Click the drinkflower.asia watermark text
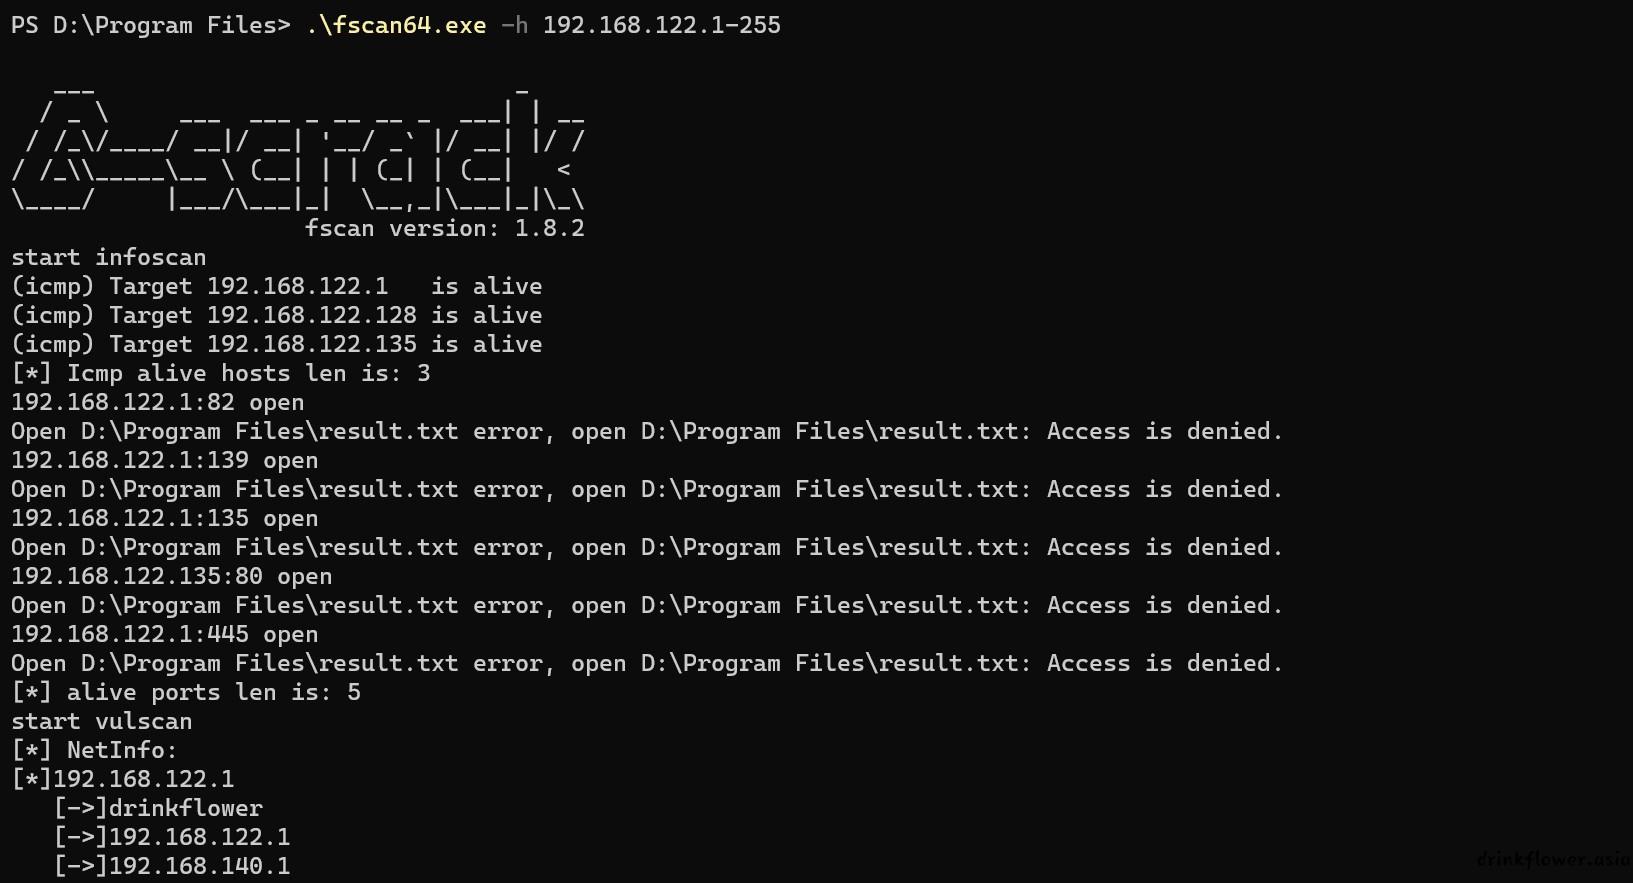 (1554, 859)
